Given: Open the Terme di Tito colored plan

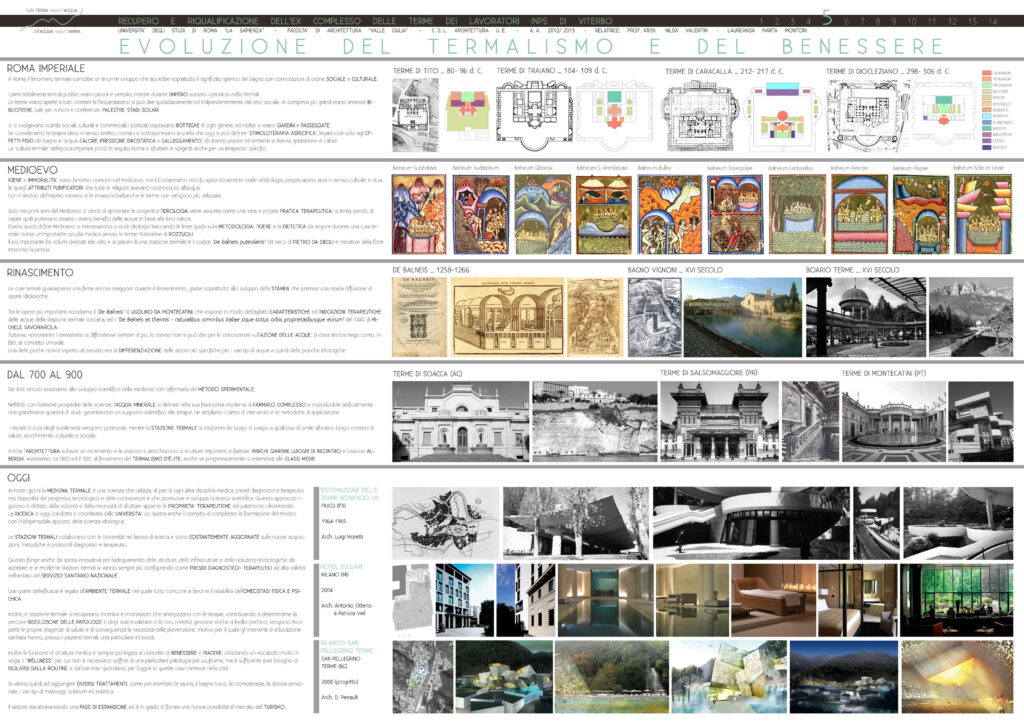Looking at the screenshot, I should (468, 114).
